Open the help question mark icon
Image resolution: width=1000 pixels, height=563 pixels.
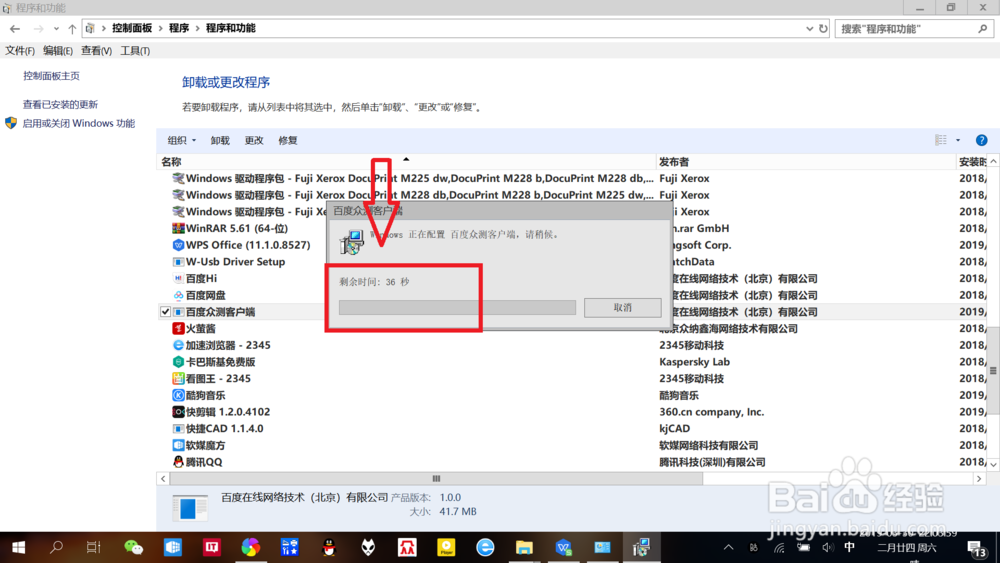[982, 140]
